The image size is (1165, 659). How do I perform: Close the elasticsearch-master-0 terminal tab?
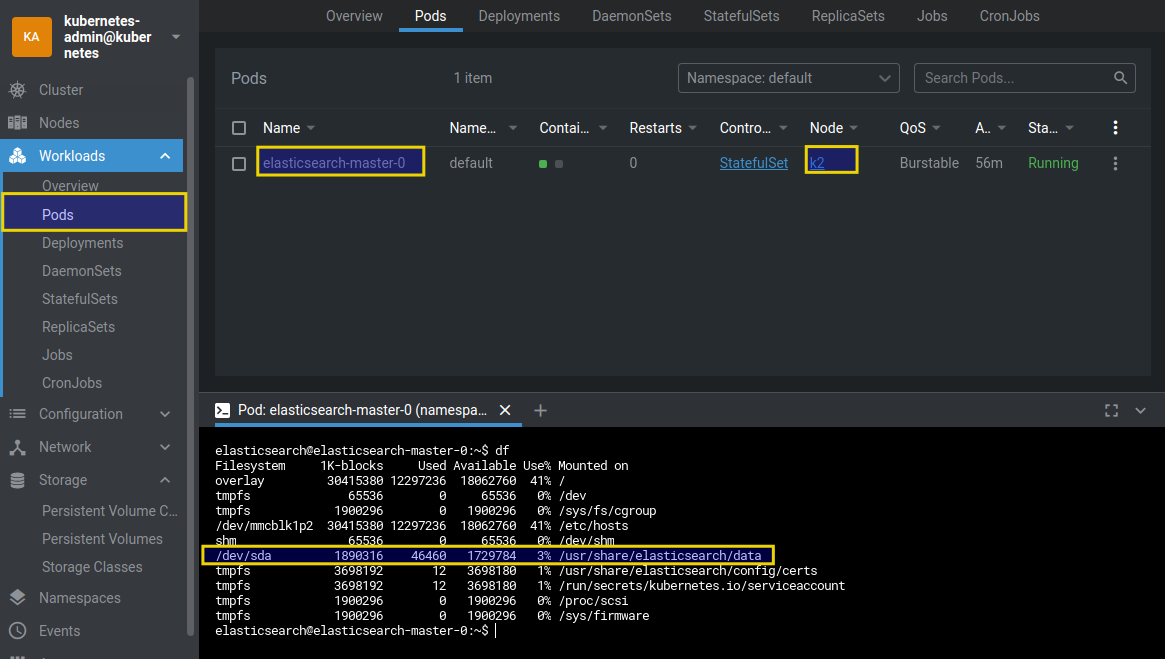pos(505,410)
